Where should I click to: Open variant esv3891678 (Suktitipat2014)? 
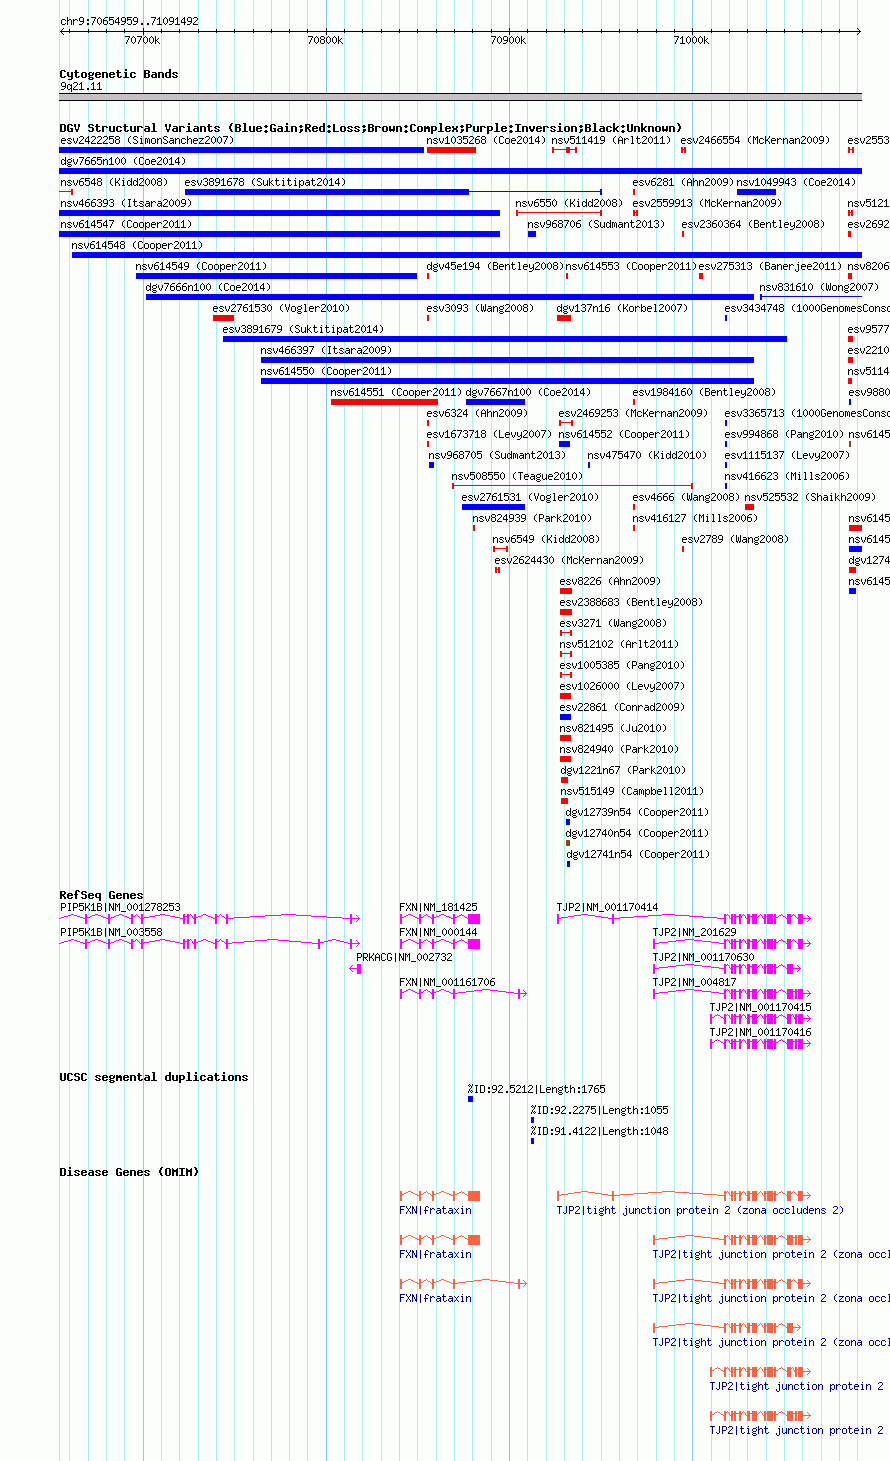coord(265,183)
